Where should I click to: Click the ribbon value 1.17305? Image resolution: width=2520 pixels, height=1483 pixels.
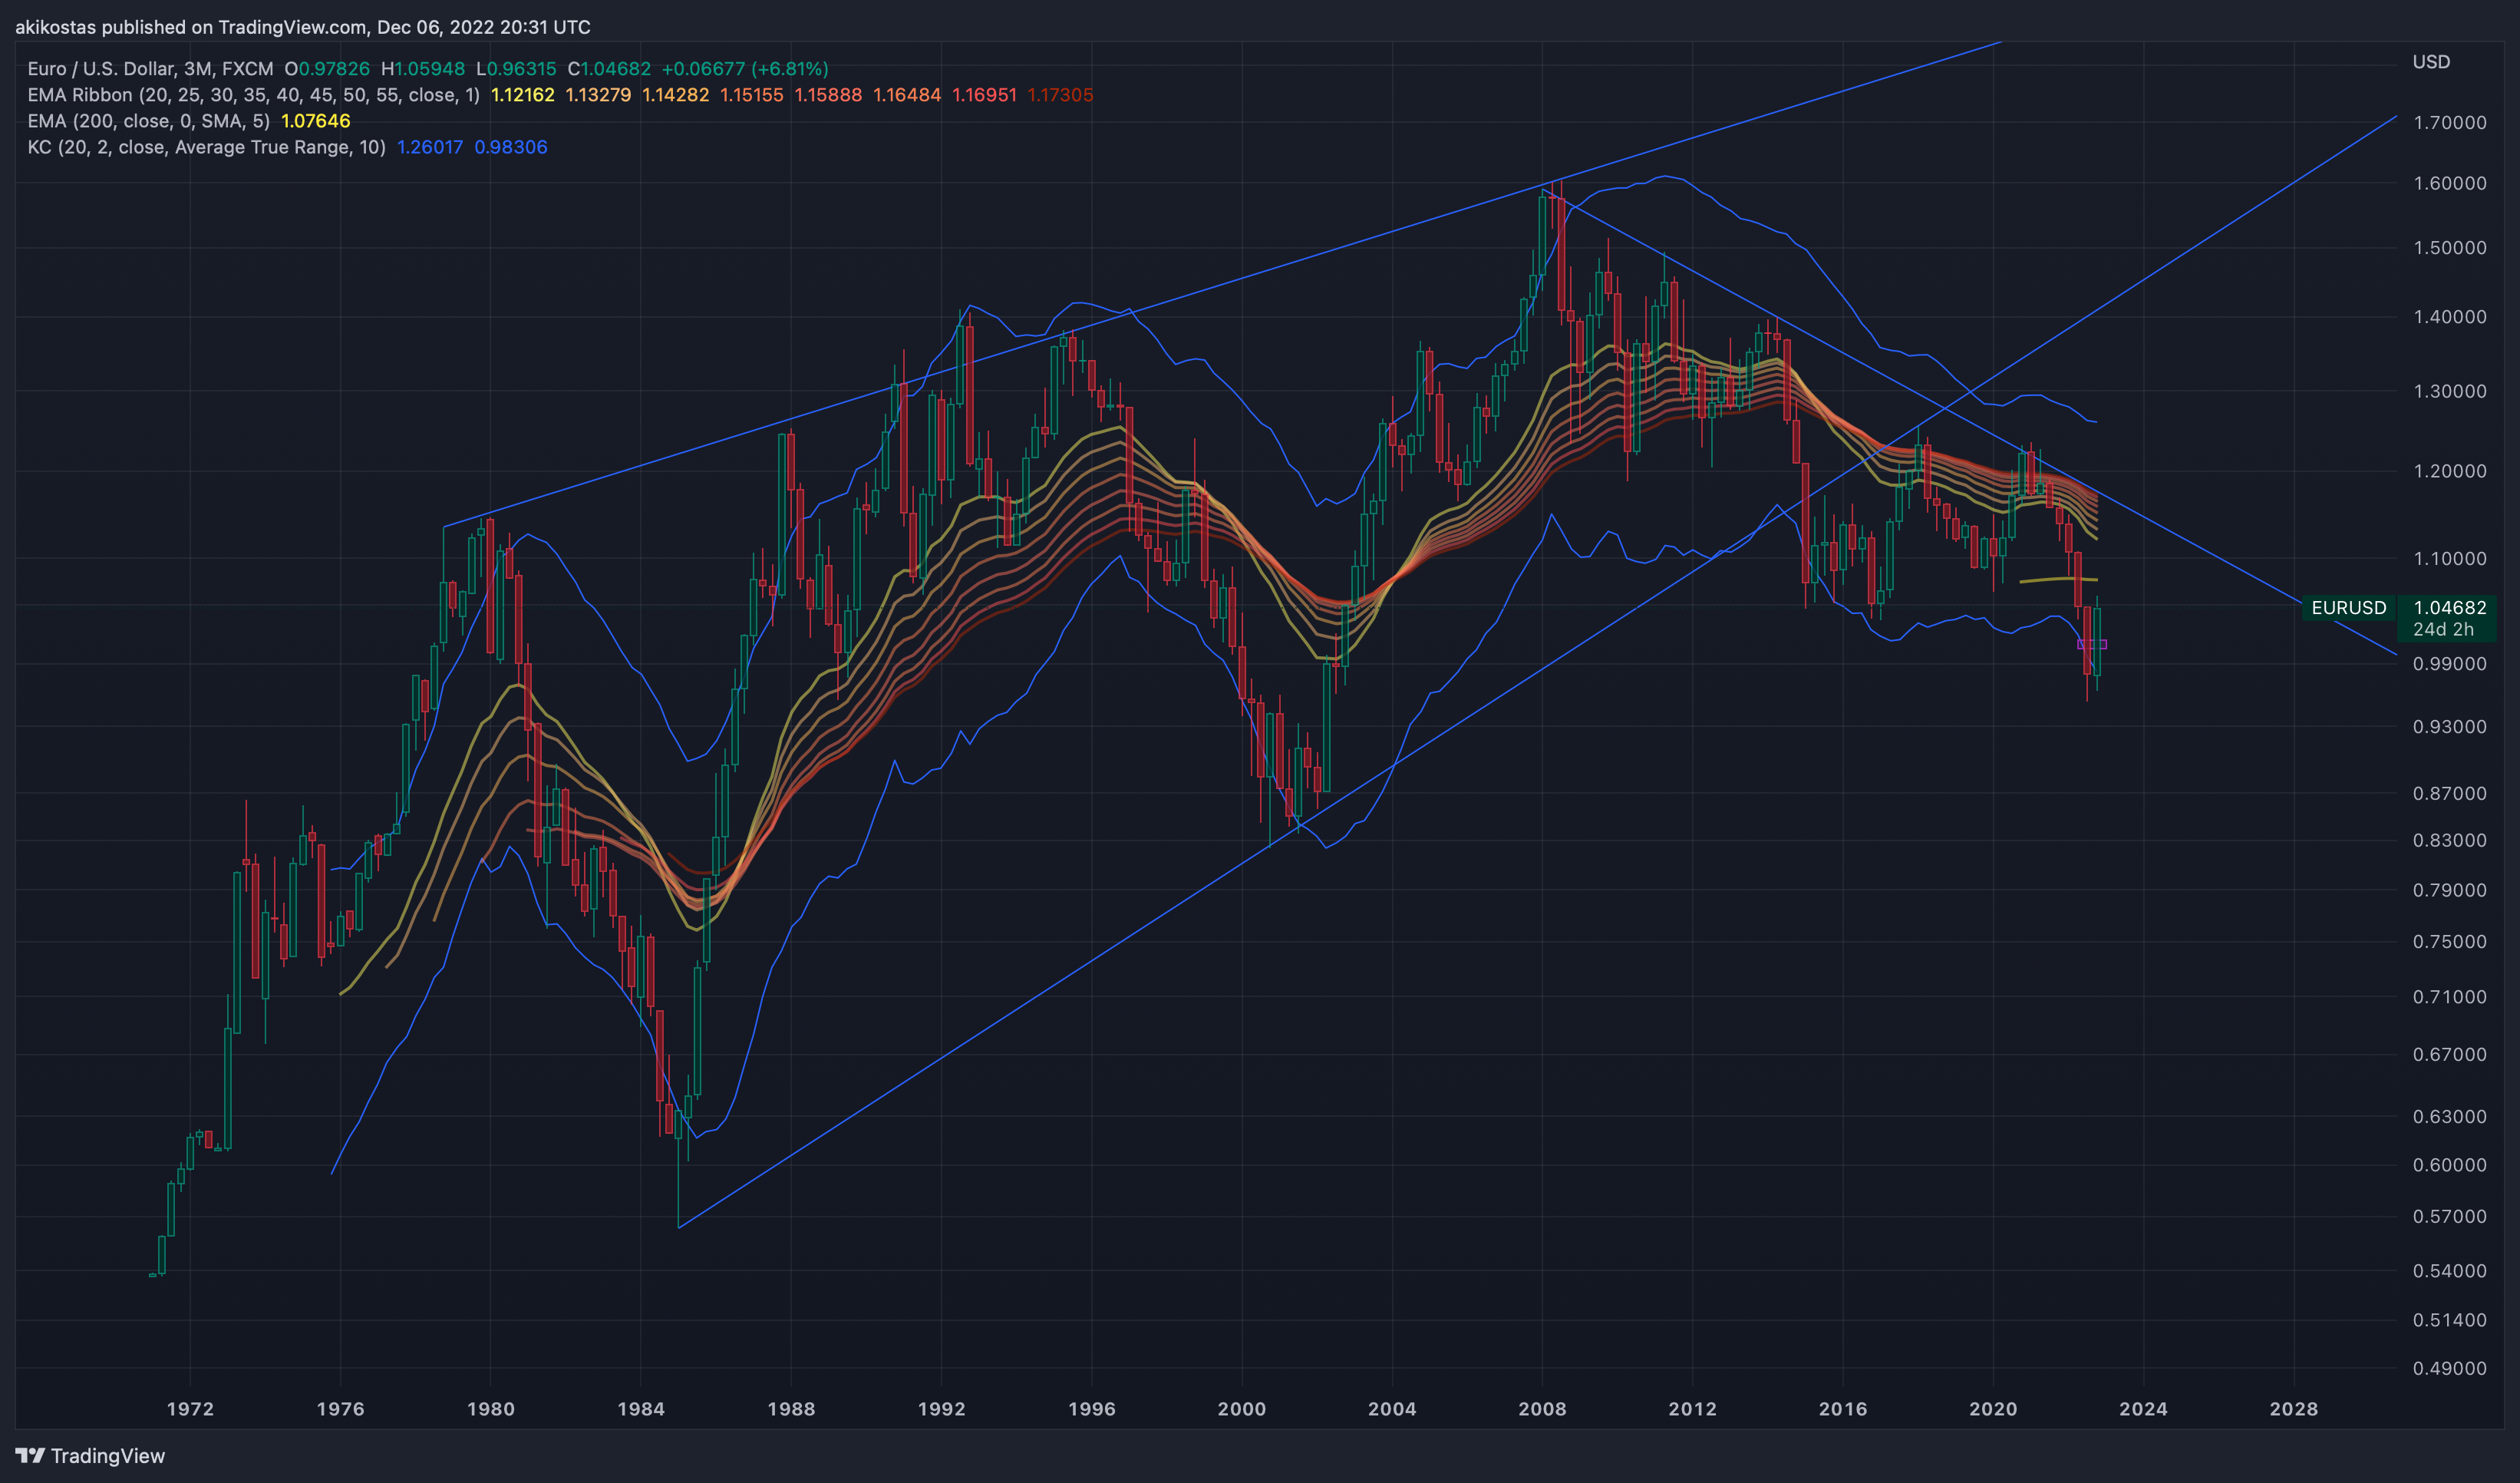tap(1060, 95)
